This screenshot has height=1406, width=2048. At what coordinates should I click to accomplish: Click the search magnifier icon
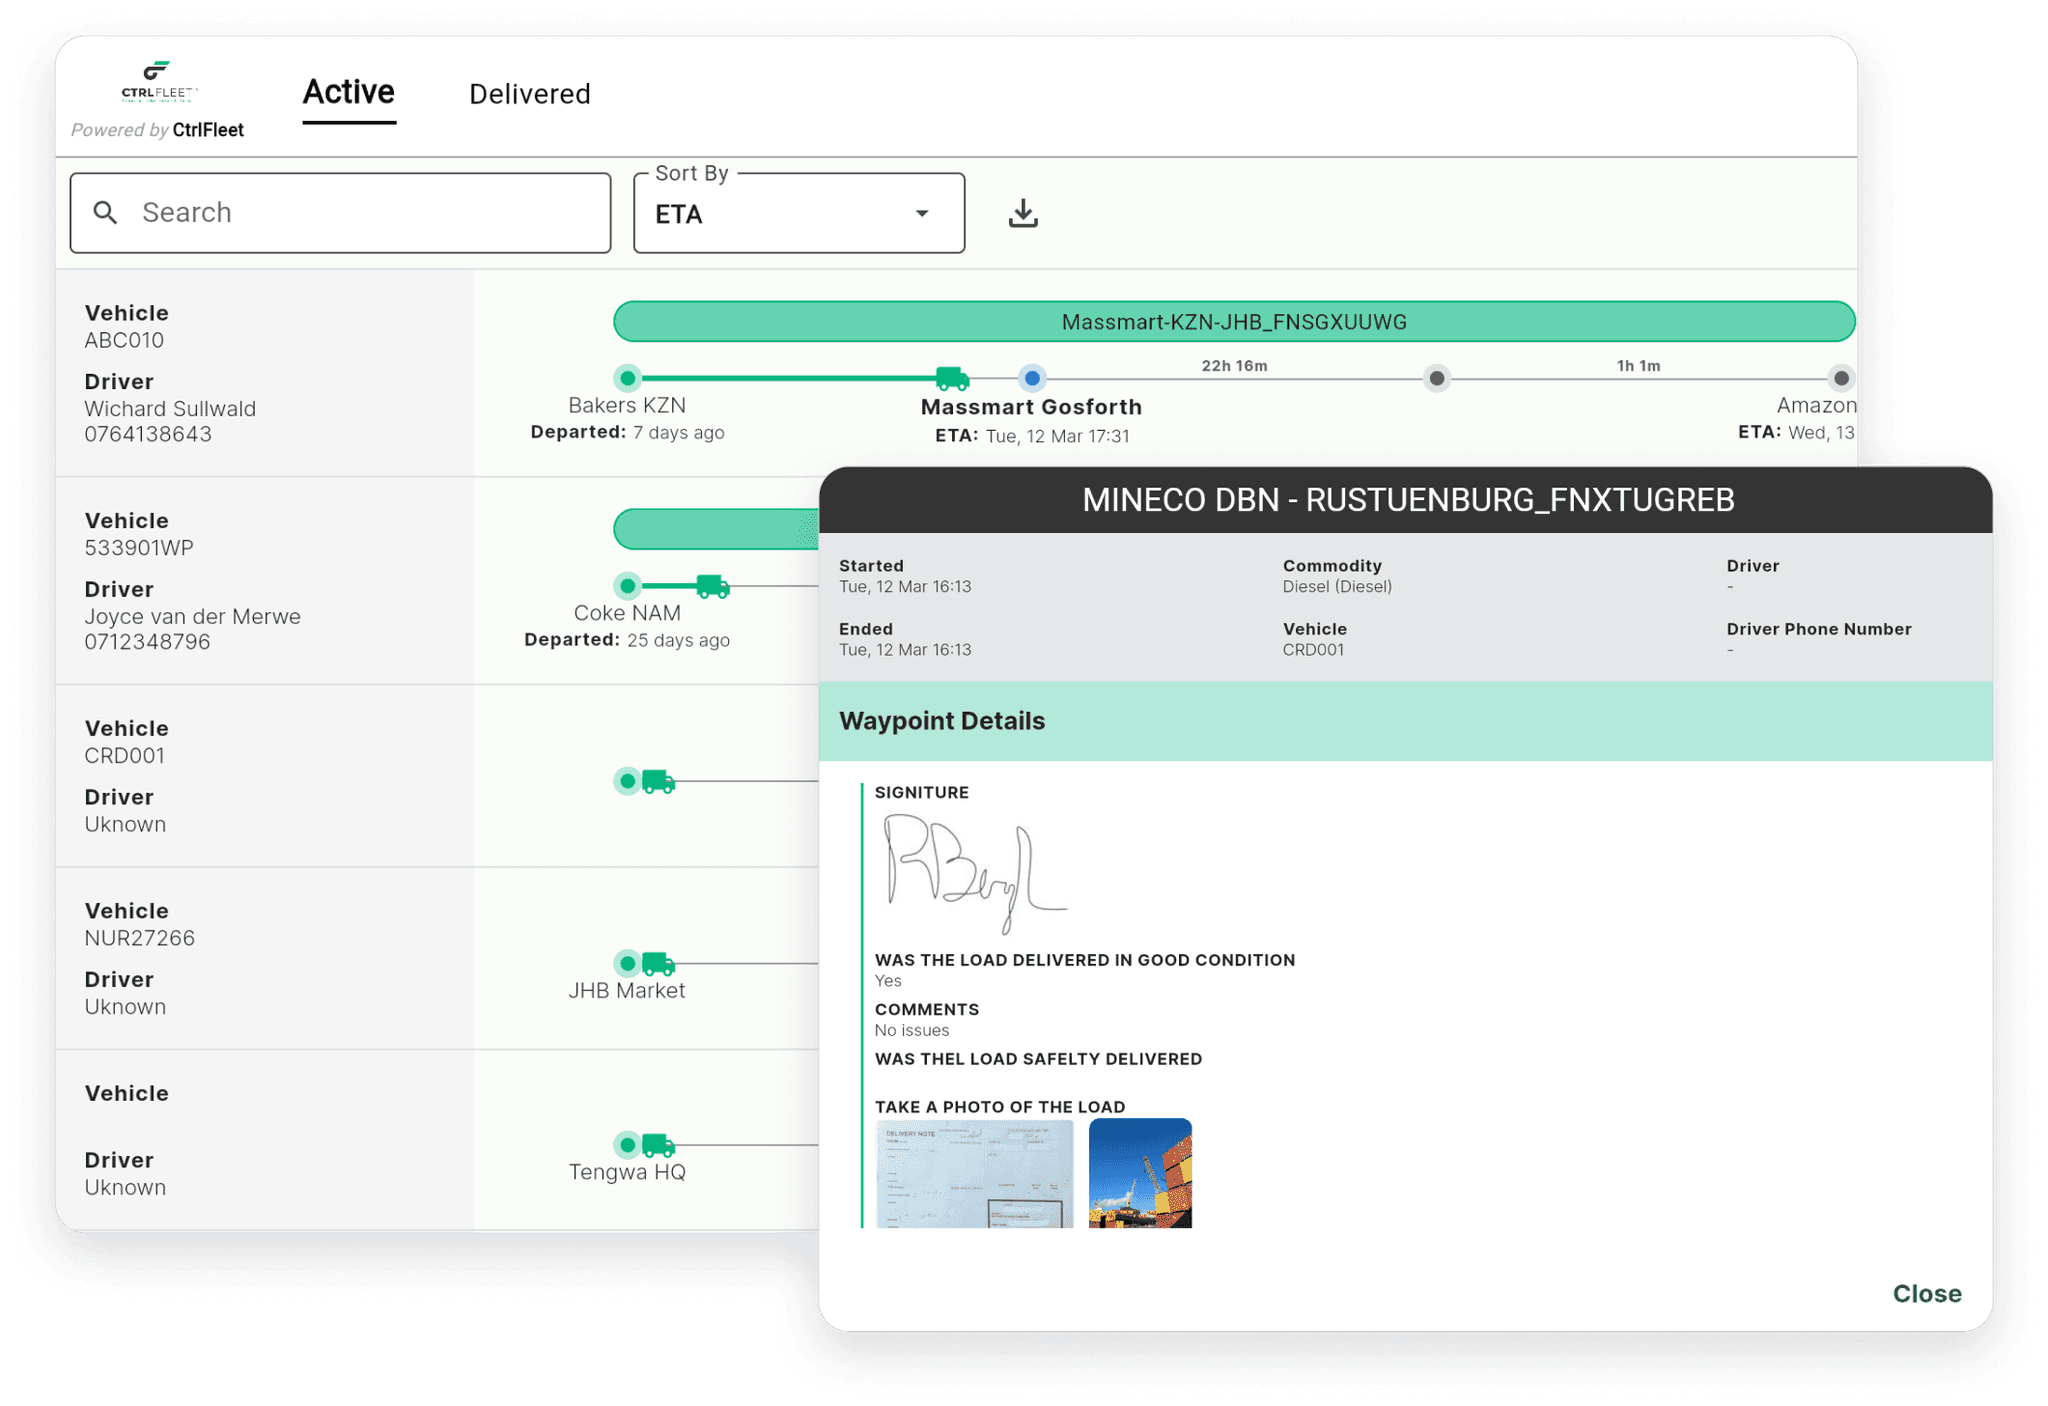[x=106, y=212]
